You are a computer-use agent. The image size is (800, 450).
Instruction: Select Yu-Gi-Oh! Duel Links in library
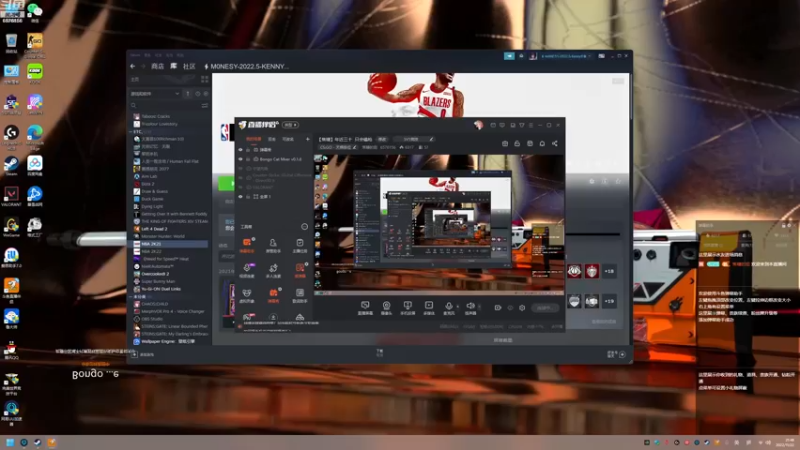coord(170,289)
